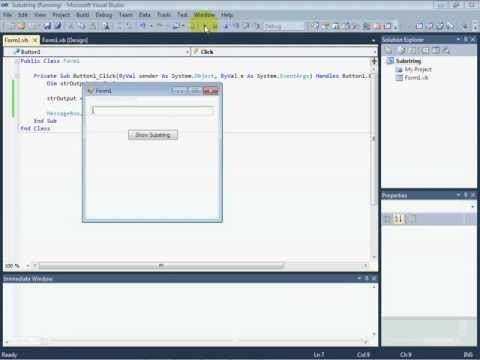Open the Immediate Window position dropdown
Viewport: 480px width, 360px height.
coord(359,278)
